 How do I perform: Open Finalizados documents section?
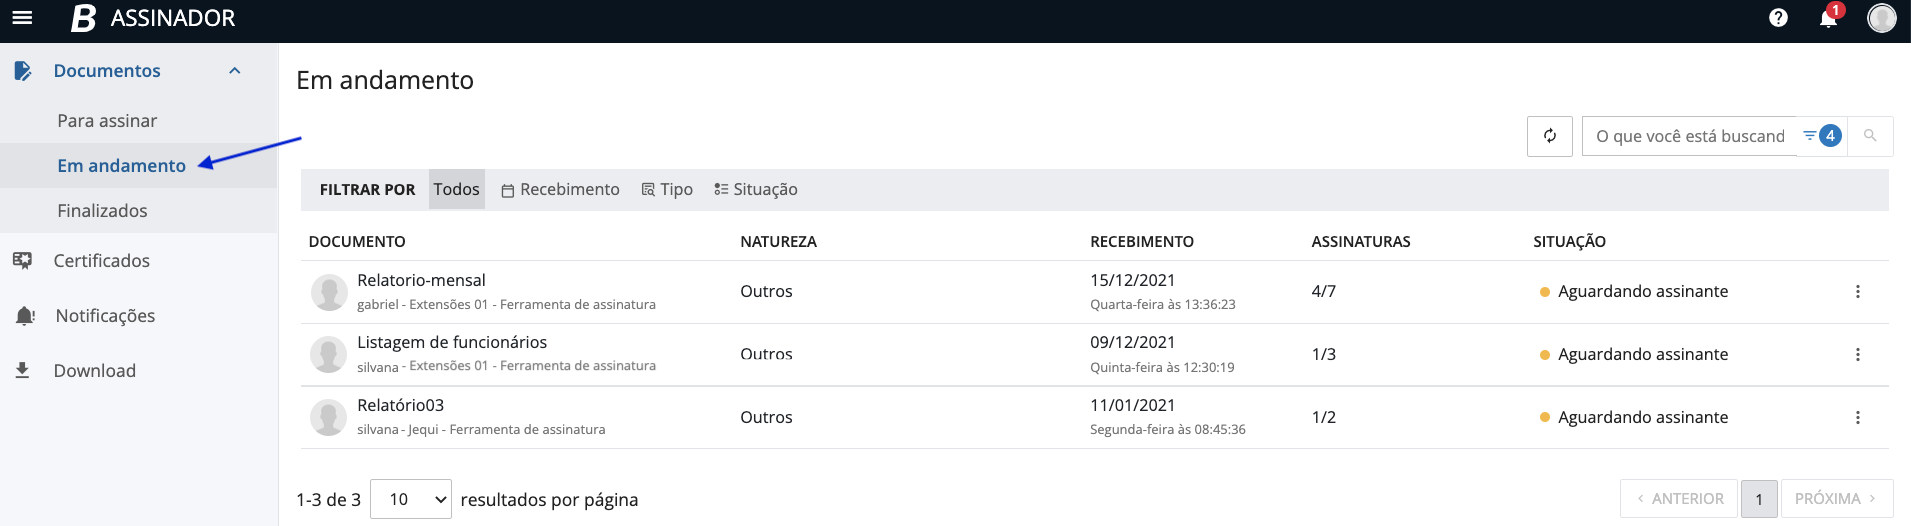click(102, 211)
